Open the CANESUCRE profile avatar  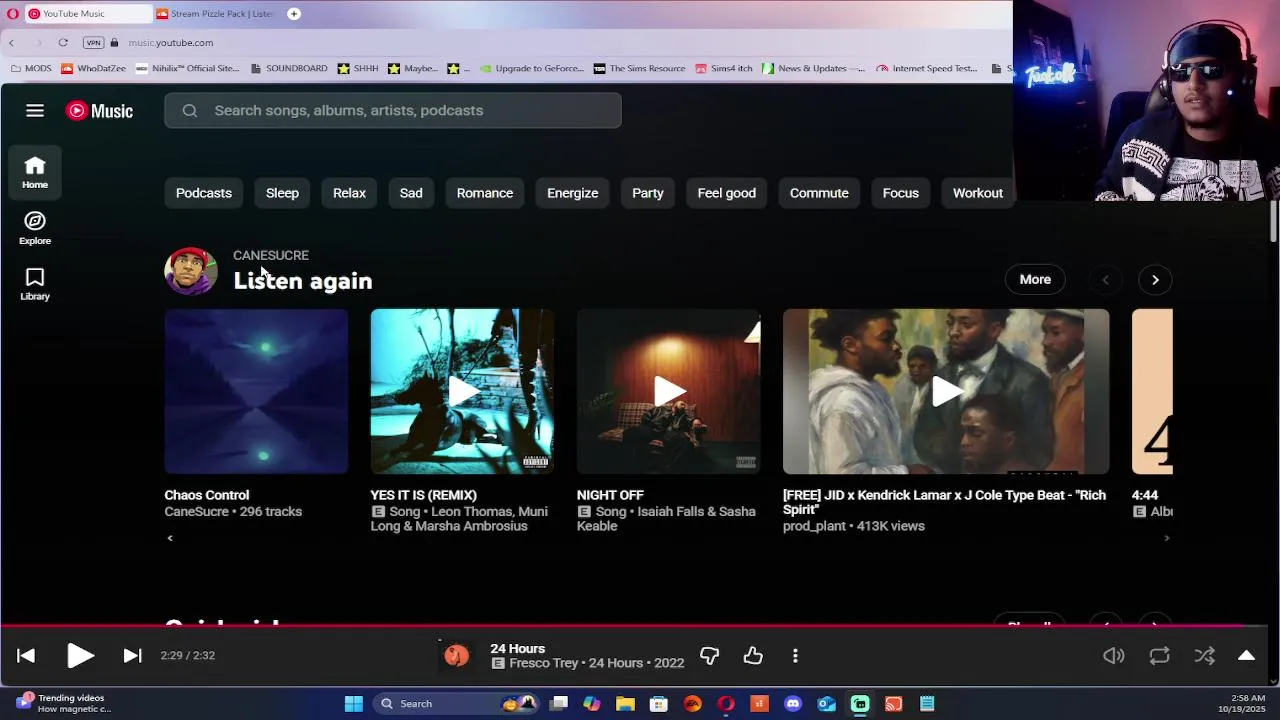point(190,271)
